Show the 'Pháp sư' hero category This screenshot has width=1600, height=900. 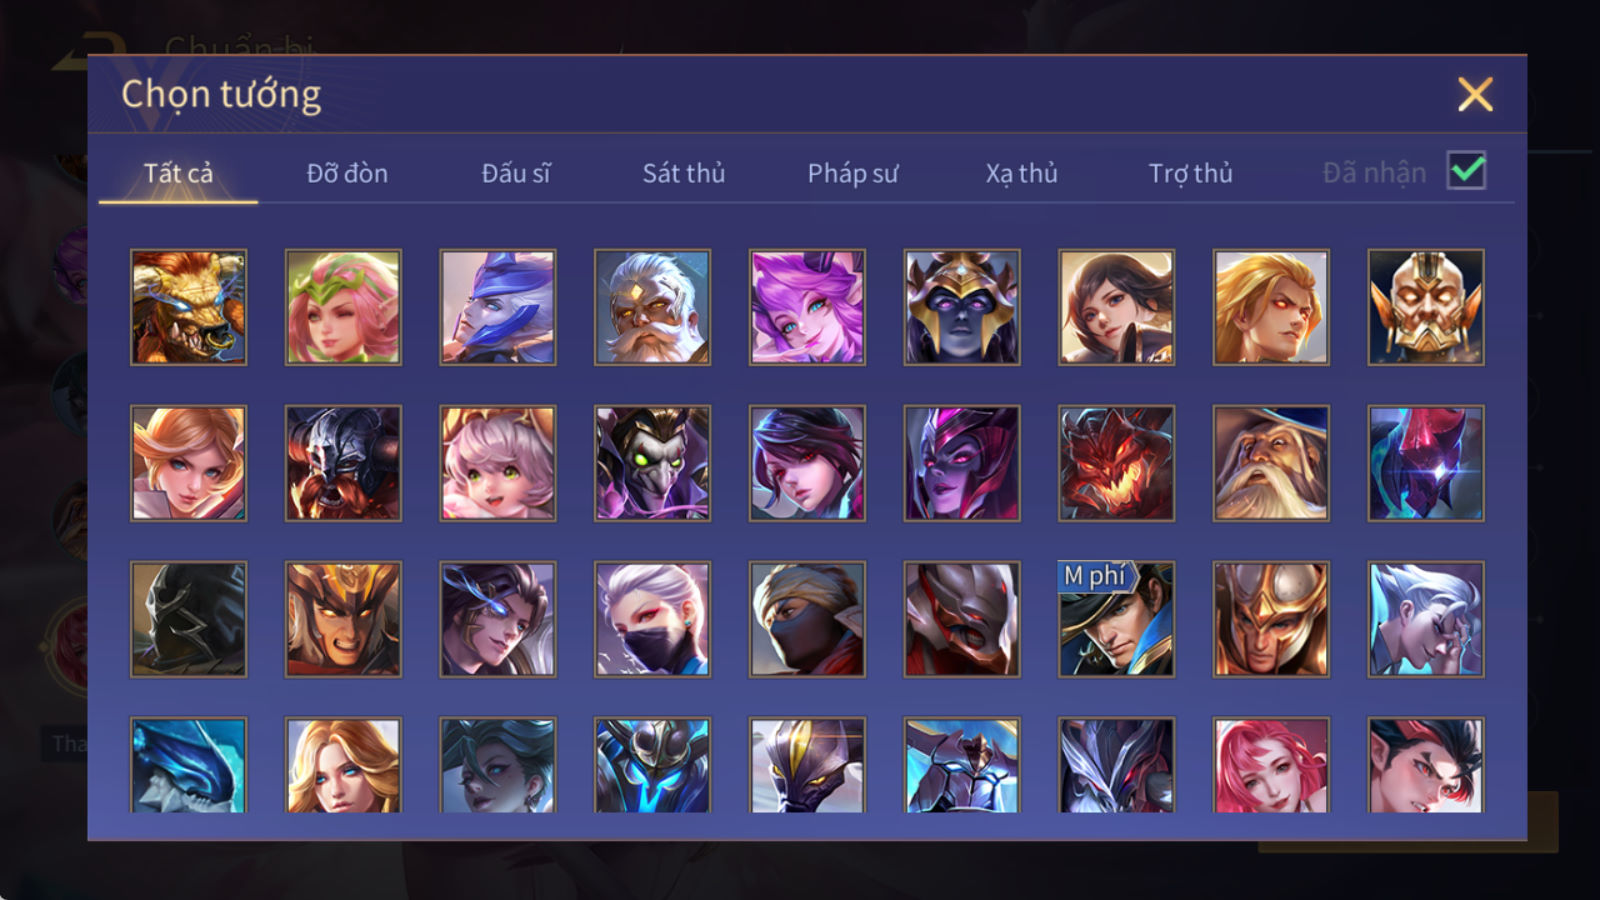click(852, 173)
